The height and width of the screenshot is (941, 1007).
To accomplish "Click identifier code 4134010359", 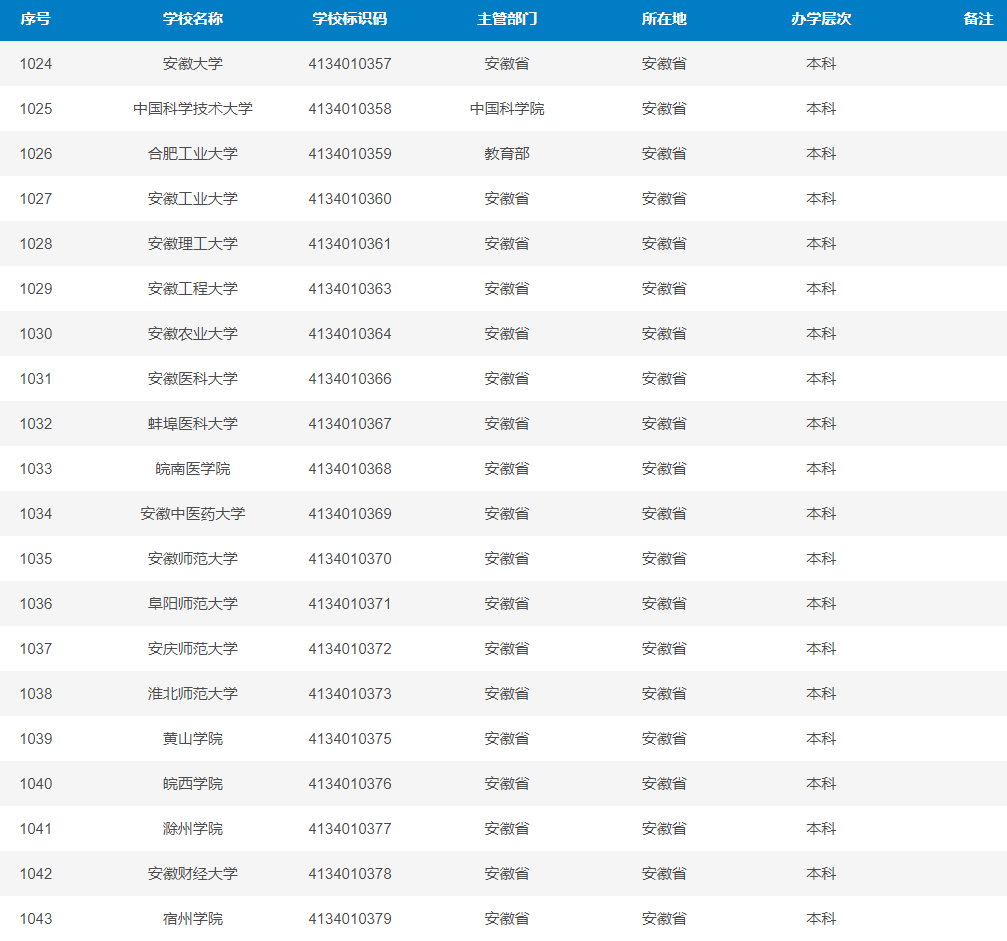I will click(350, 154).
